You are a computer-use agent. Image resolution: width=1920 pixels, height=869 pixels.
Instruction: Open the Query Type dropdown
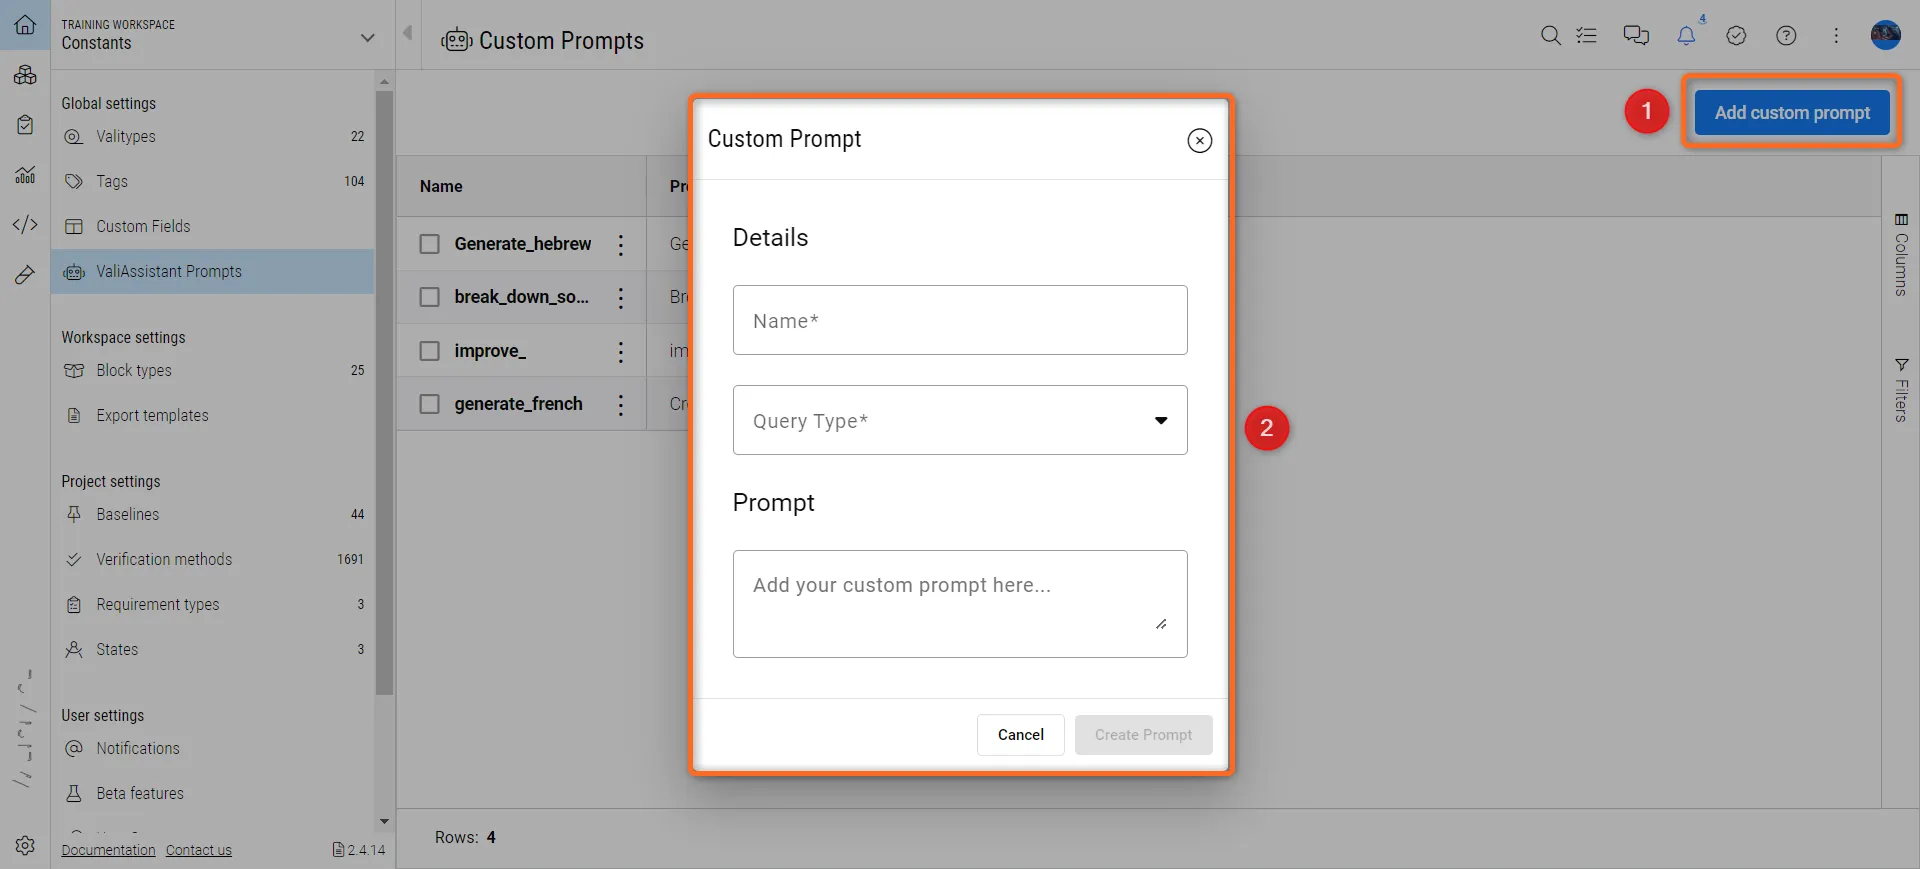(960, 420)
